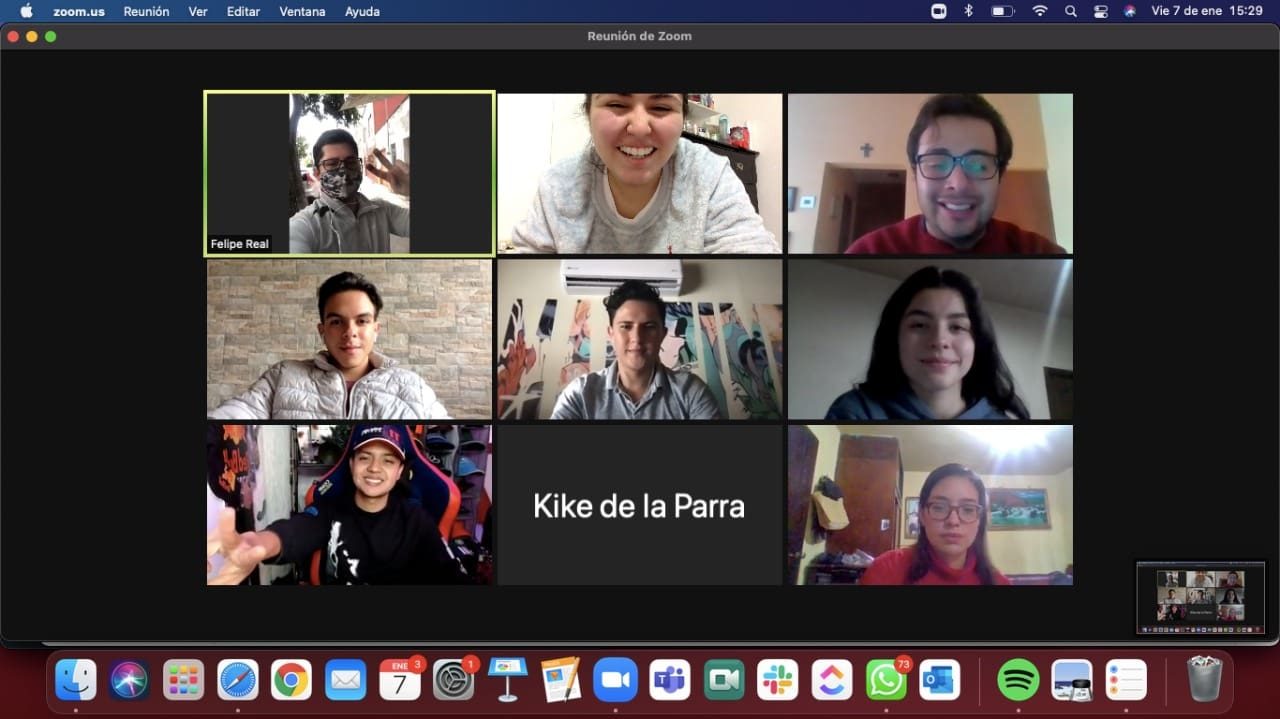
Task: Open the Trash in the Dock
Action: click(x=1204, y=680)
